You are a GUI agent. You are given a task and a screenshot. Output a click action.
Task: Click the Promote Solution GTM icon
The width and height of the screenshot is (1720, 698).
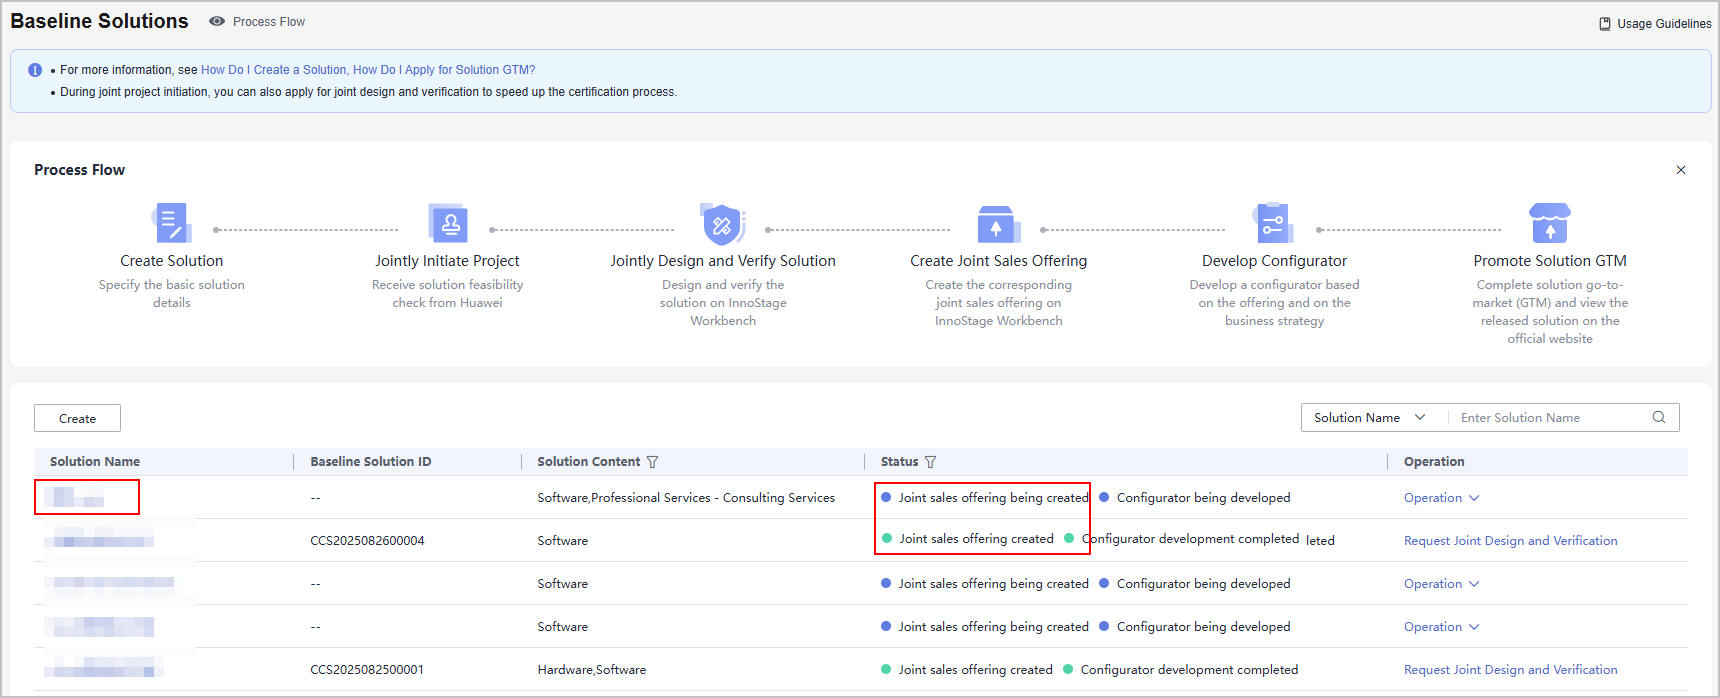[1549, 223]
